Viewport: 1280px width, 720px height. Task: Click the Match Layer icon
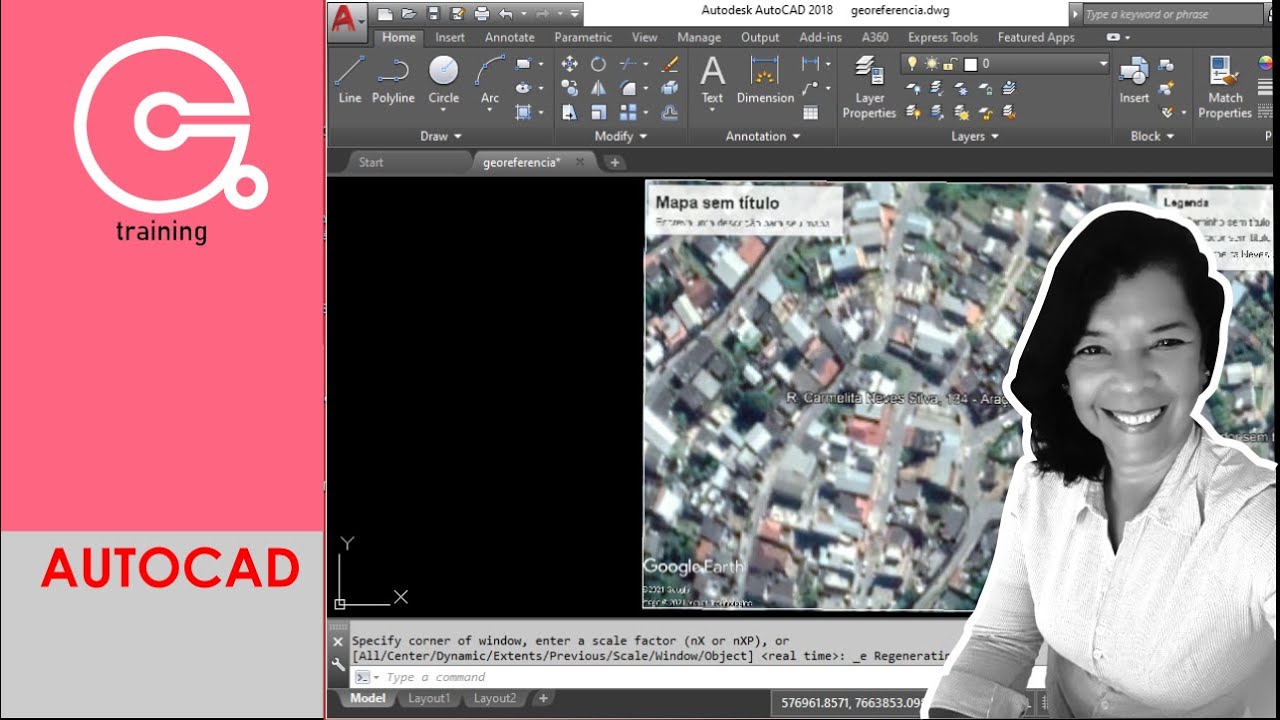[x=1009, y=112]
